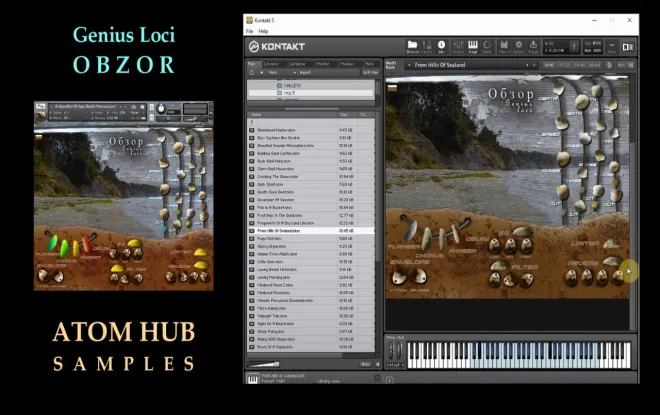
Task: Click the Purge icon
Action: click(x=533, y=47)
